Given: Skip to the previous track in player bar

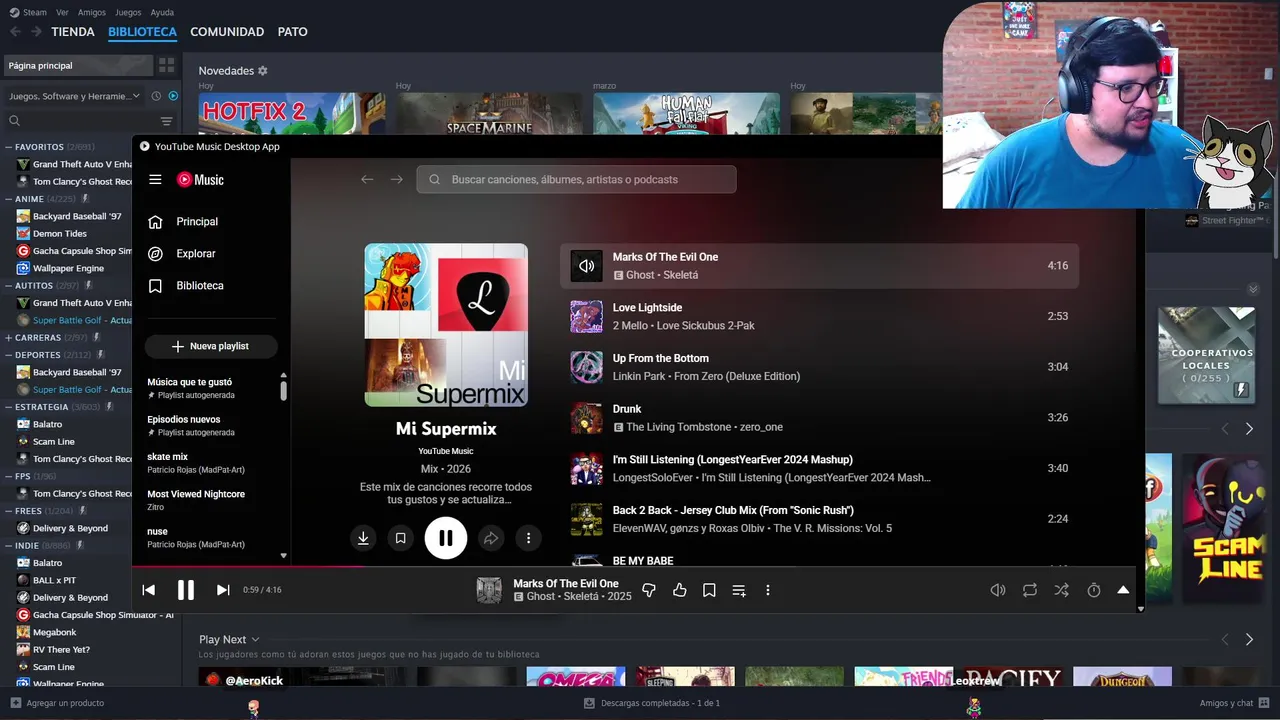Looking at the screenshot, I should point(149,590).
